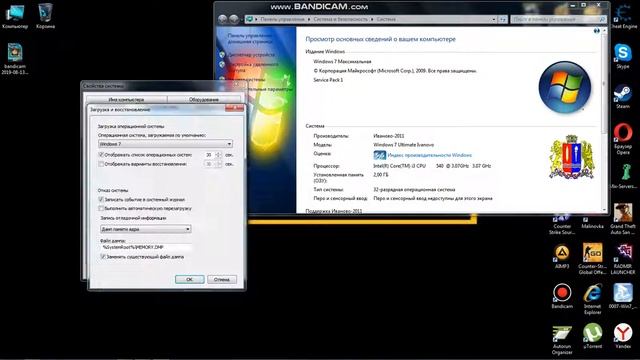Launch the uTorrent desktop shortcut
This screenshot has height=360, width=640.
coord(592,336)
